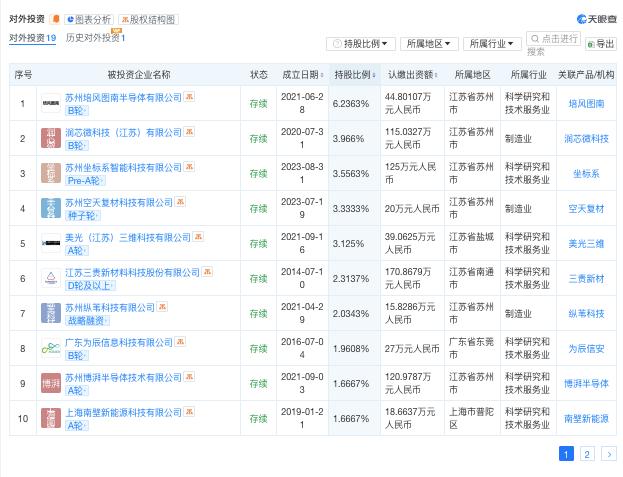The height and width of the screenshot is (477, 623).
Task: Expand the 所属地区 filter dropdown
Action: [429, 44]
